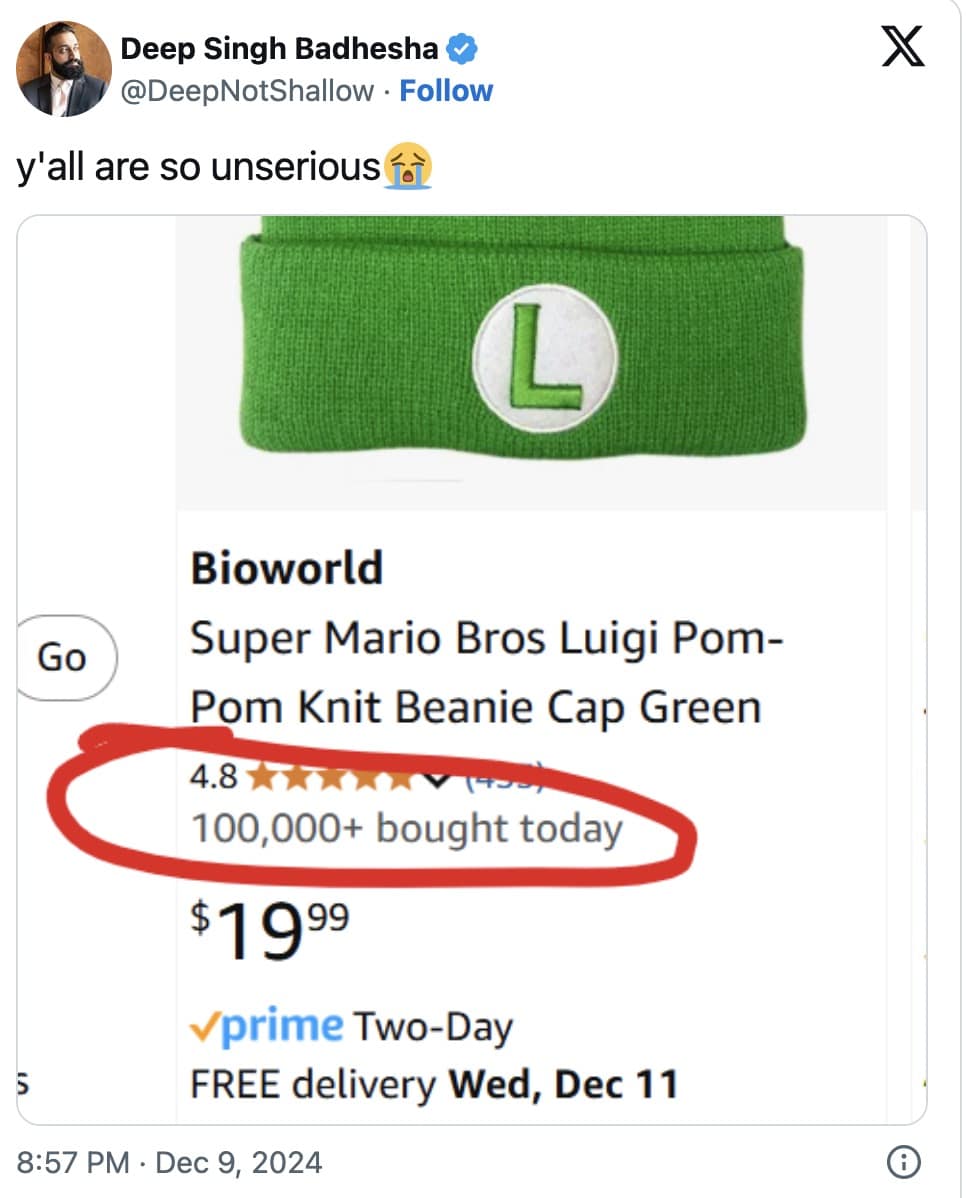
Task: Click the Luigi Pom-Pom Knit Beanie title
Action: click(480, 672)
